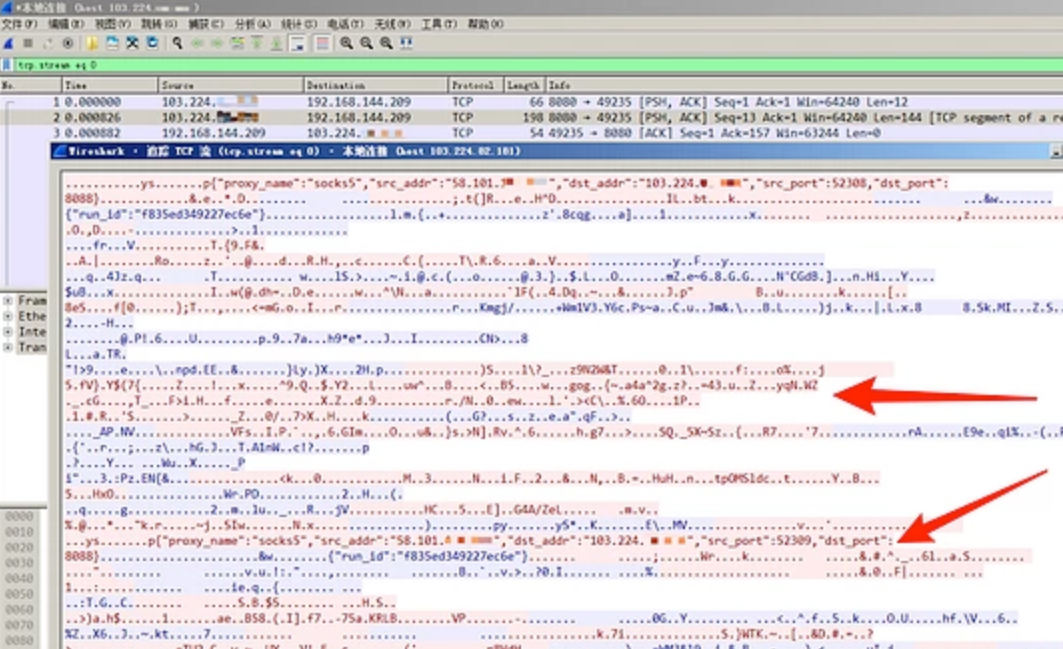The image size is (1063, 649).
Task: Start capture with the shark fin icon
Action: 8,43
